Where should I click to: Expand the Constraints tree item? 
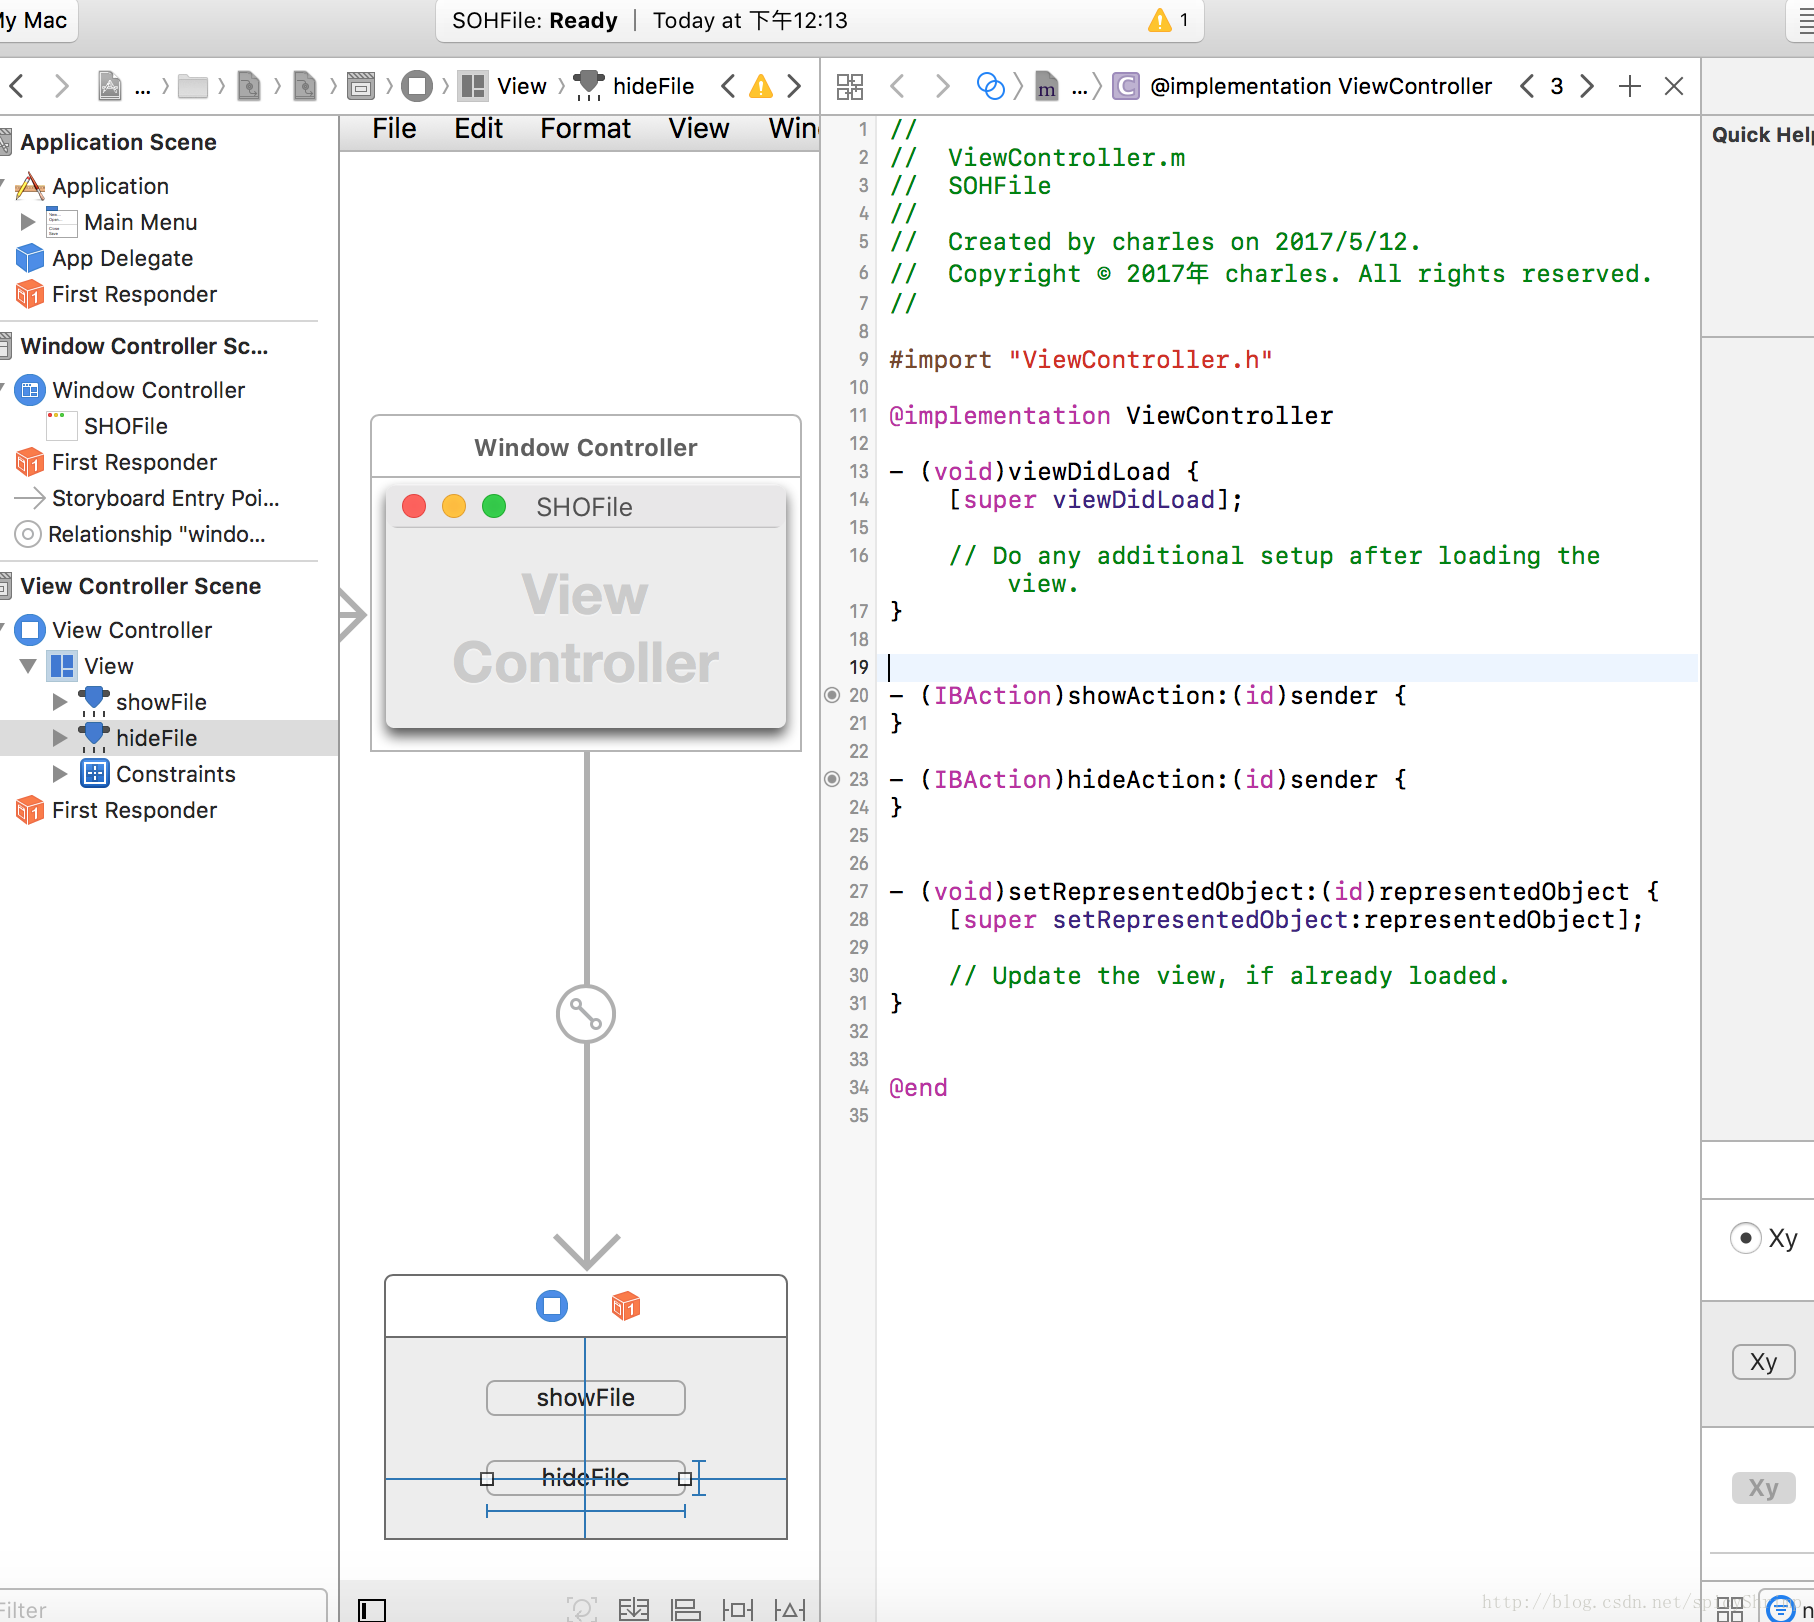[60, 774]
